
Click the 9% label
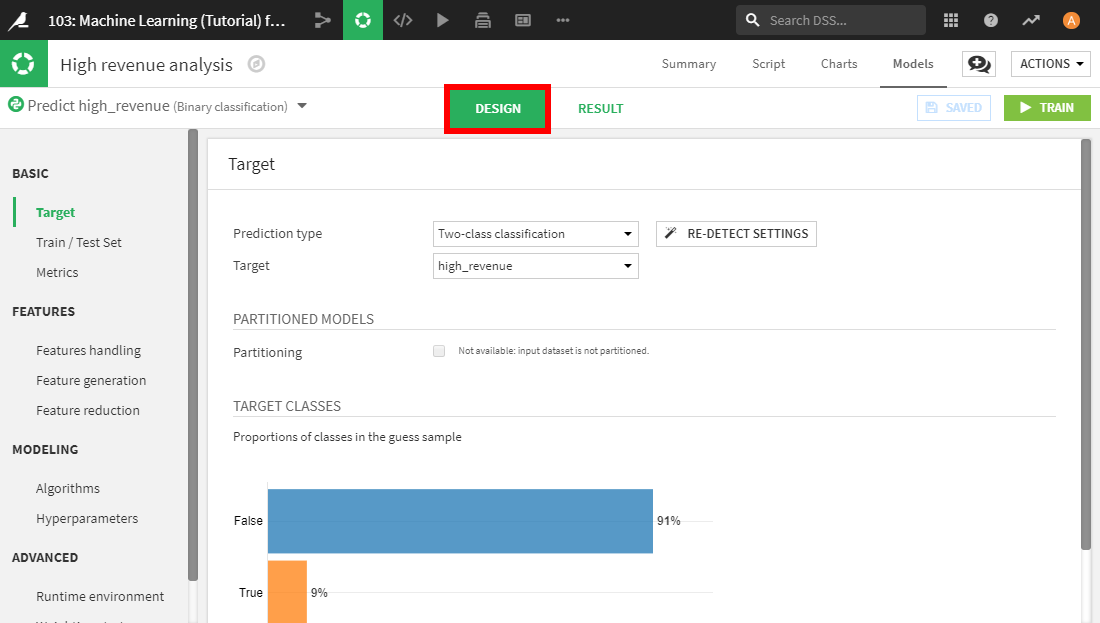click(319, 593)
